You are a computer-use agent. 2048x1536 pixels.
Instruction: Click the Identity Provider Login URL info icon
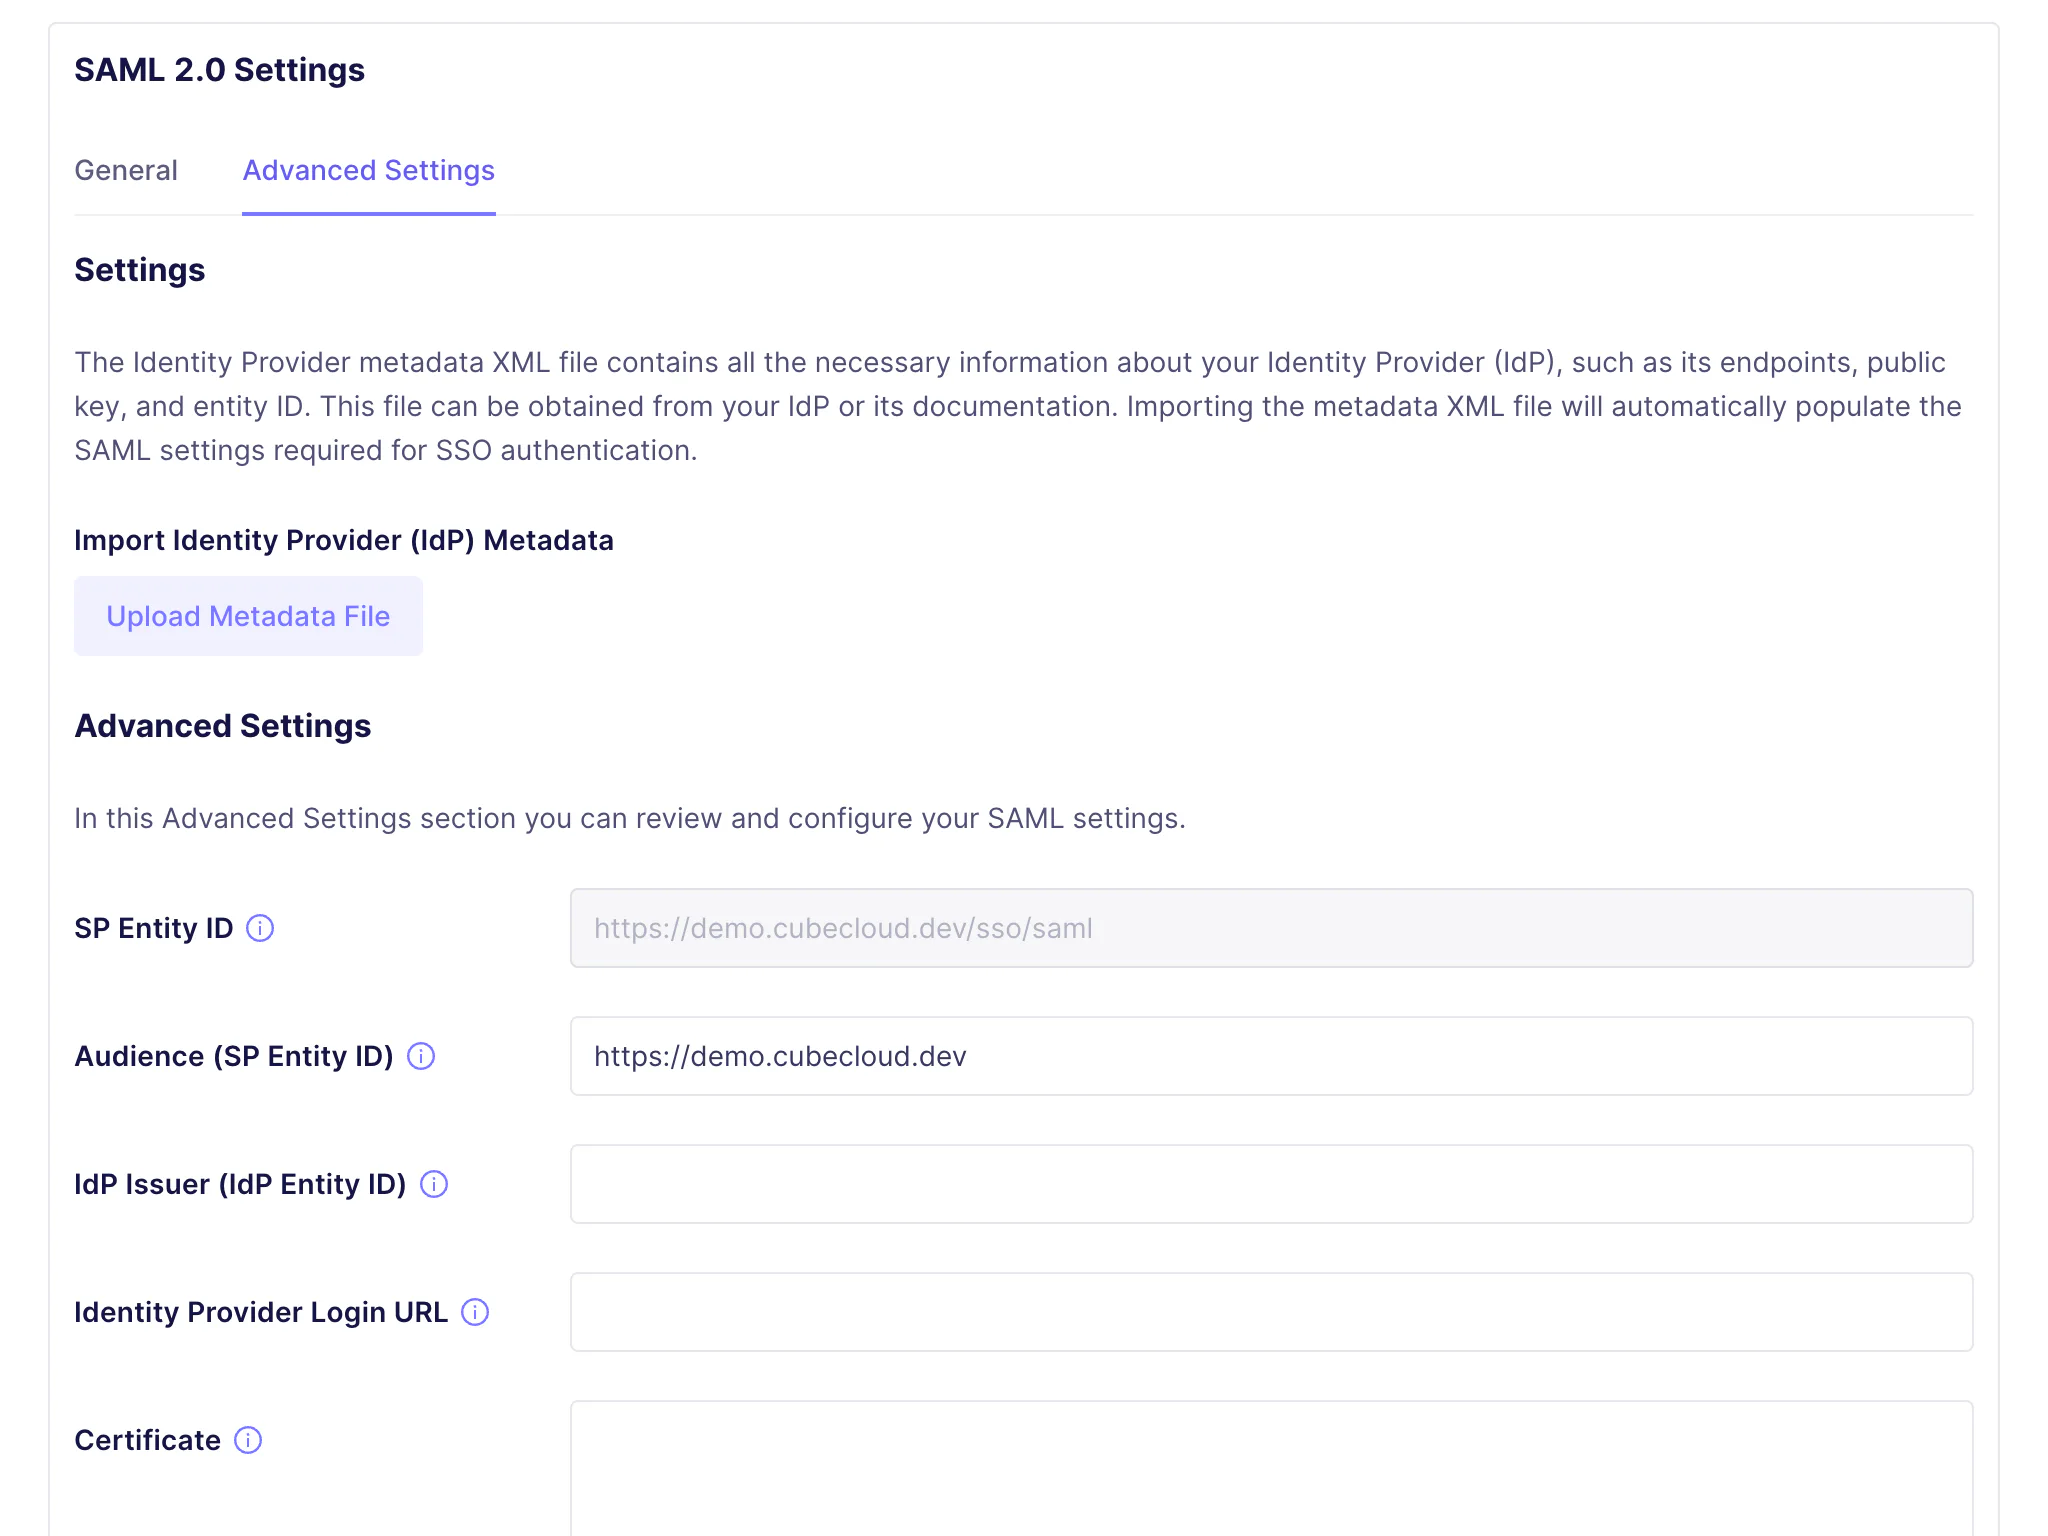(x=475, y=1312)
